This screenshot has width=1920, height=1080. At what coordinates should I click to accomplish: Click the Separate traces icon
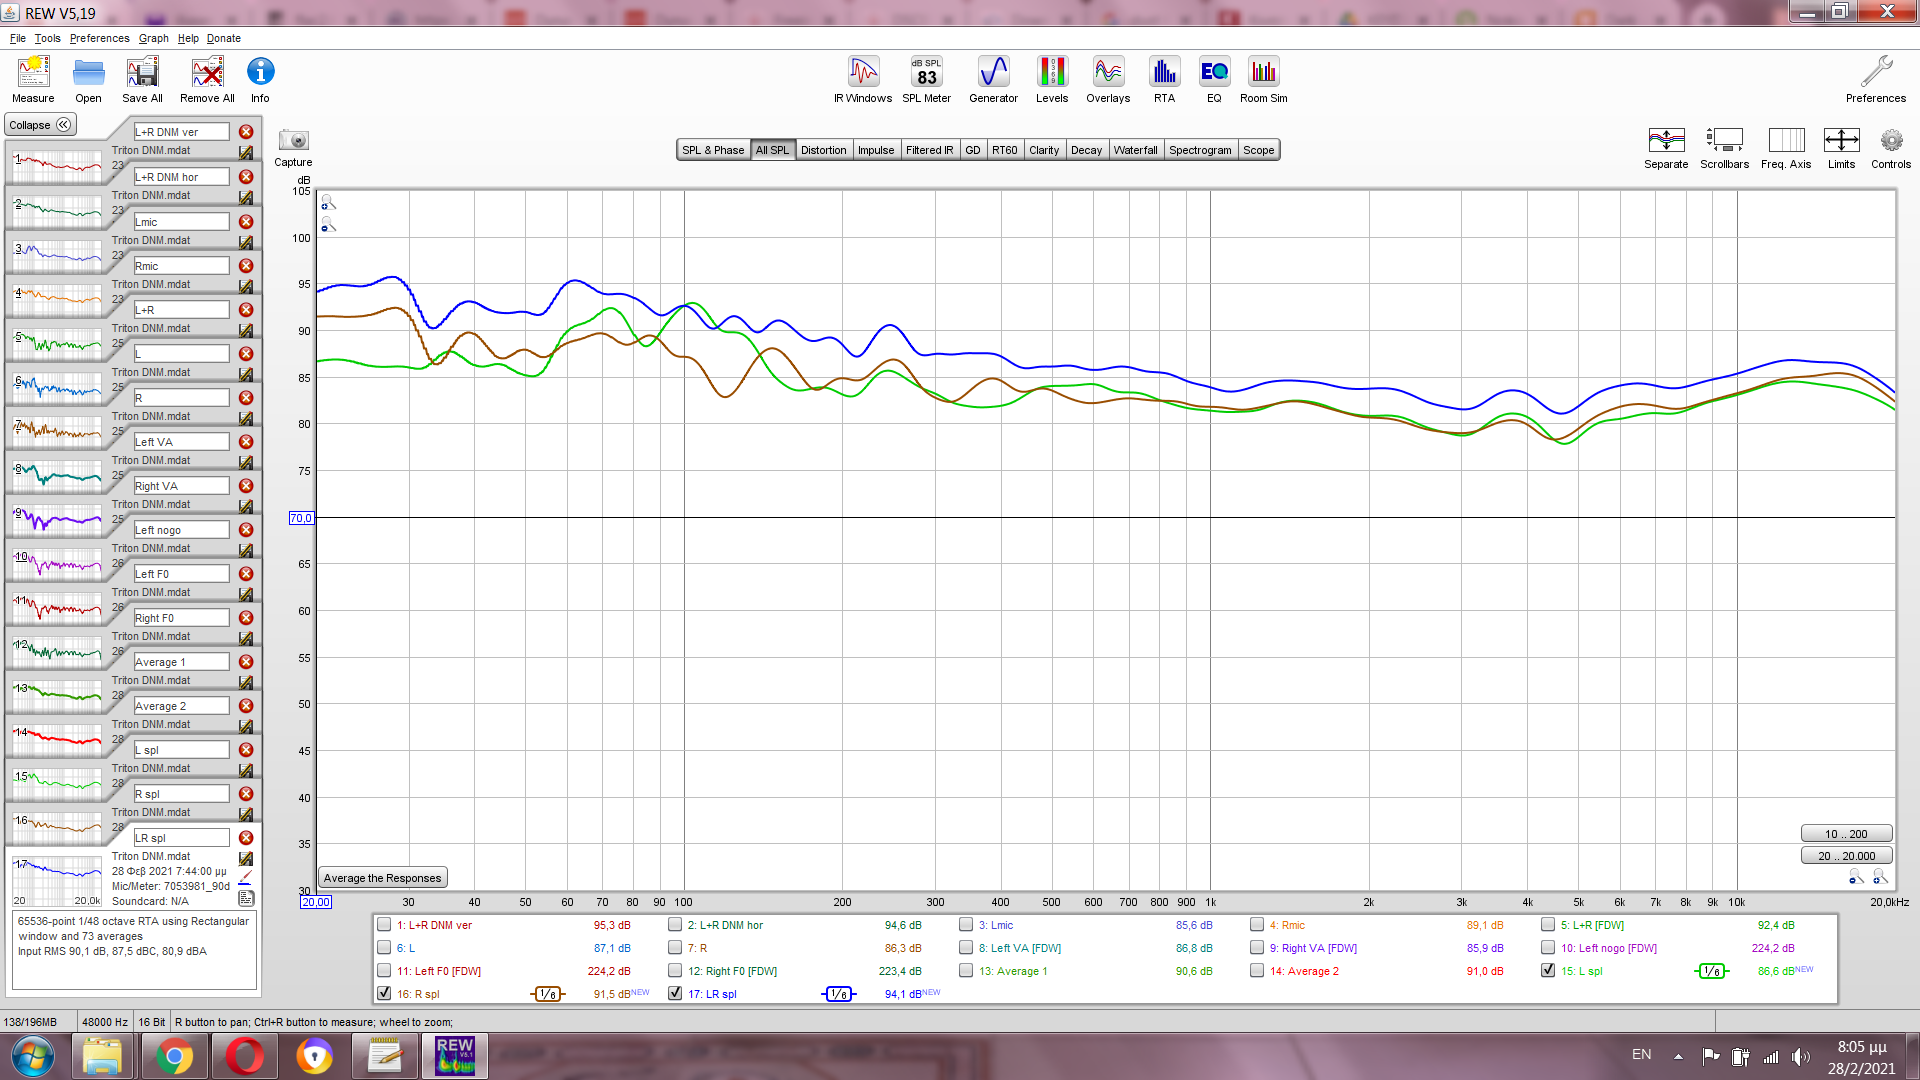(1666, 148)
